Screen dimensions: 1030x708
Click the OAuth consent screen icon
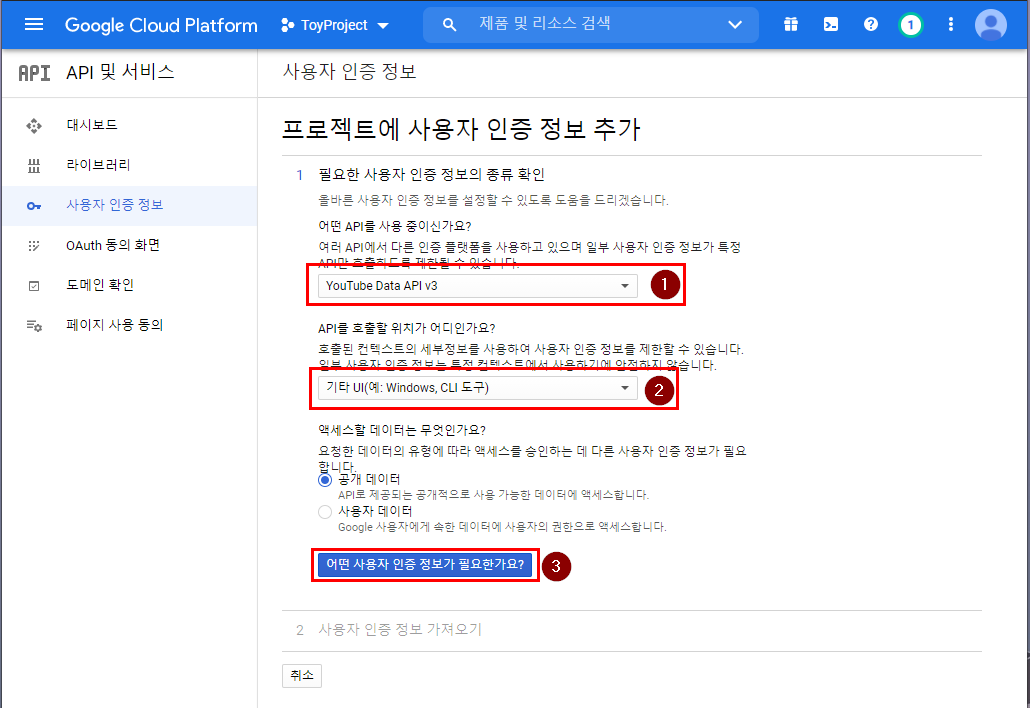point(34,246)
